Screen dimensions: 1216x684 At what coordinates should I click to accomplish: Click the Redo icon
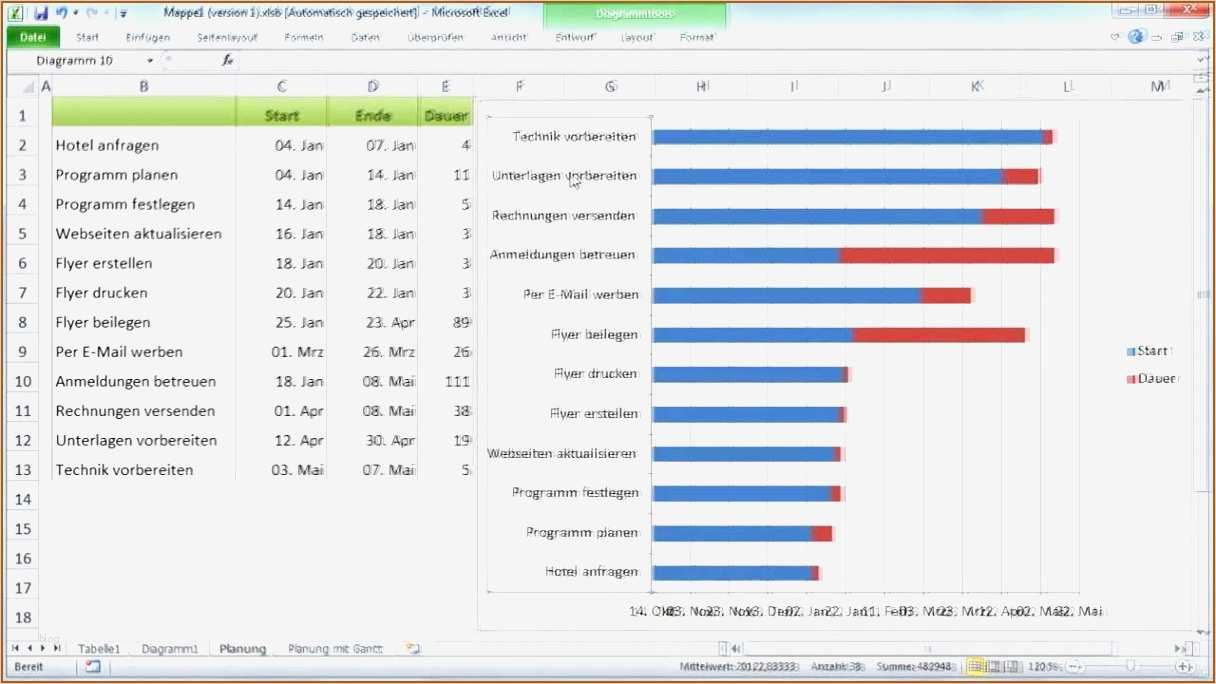coord(91,11)
